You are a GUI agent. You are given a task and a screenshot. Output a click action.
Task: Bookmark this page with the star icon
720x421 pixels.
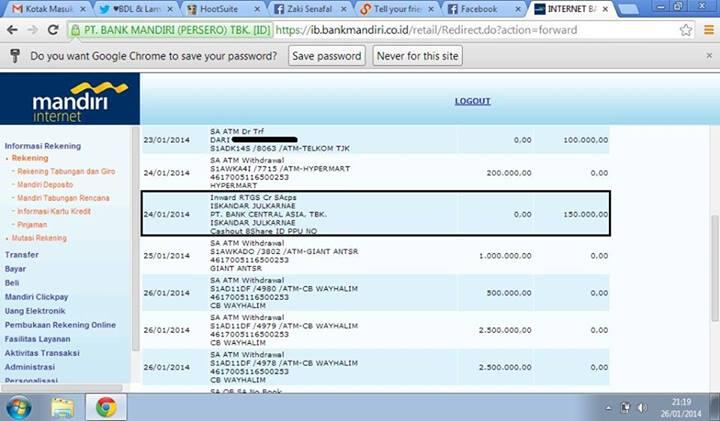[686, 30]
